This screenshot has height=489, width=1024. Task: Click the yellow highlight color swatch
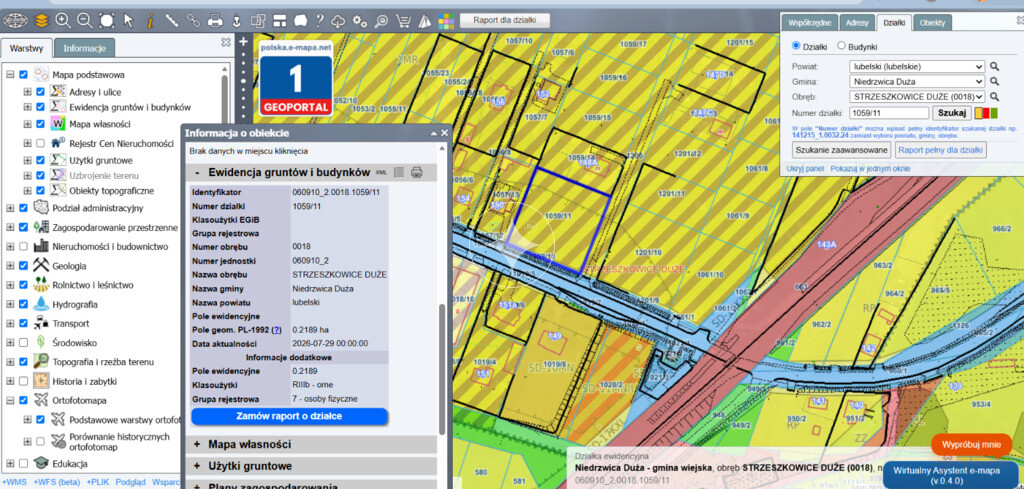[978, 113]
